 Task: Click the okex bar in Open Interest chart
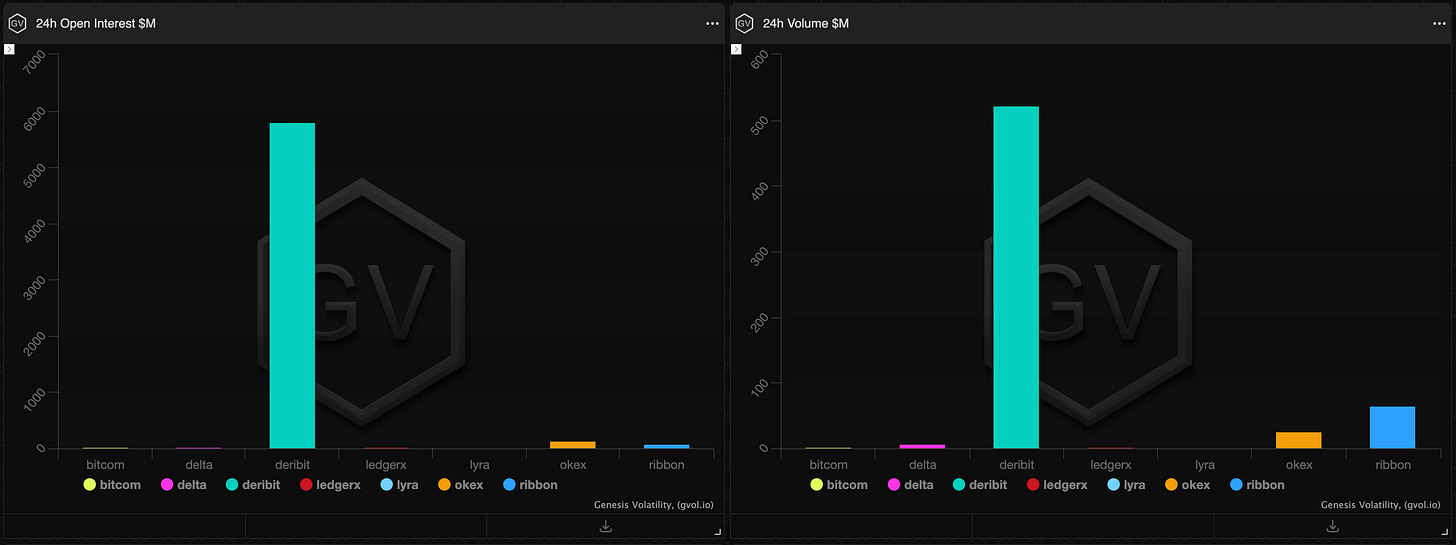click(x=573, y=445)
